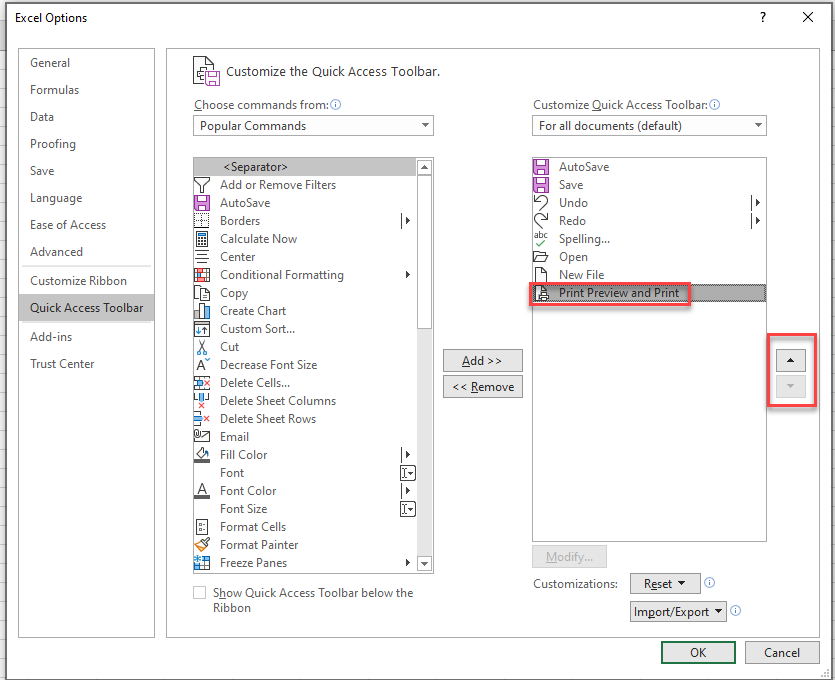Click the Format Painter brush icon
Screen dimensions: 835x680
click(202, 545)
